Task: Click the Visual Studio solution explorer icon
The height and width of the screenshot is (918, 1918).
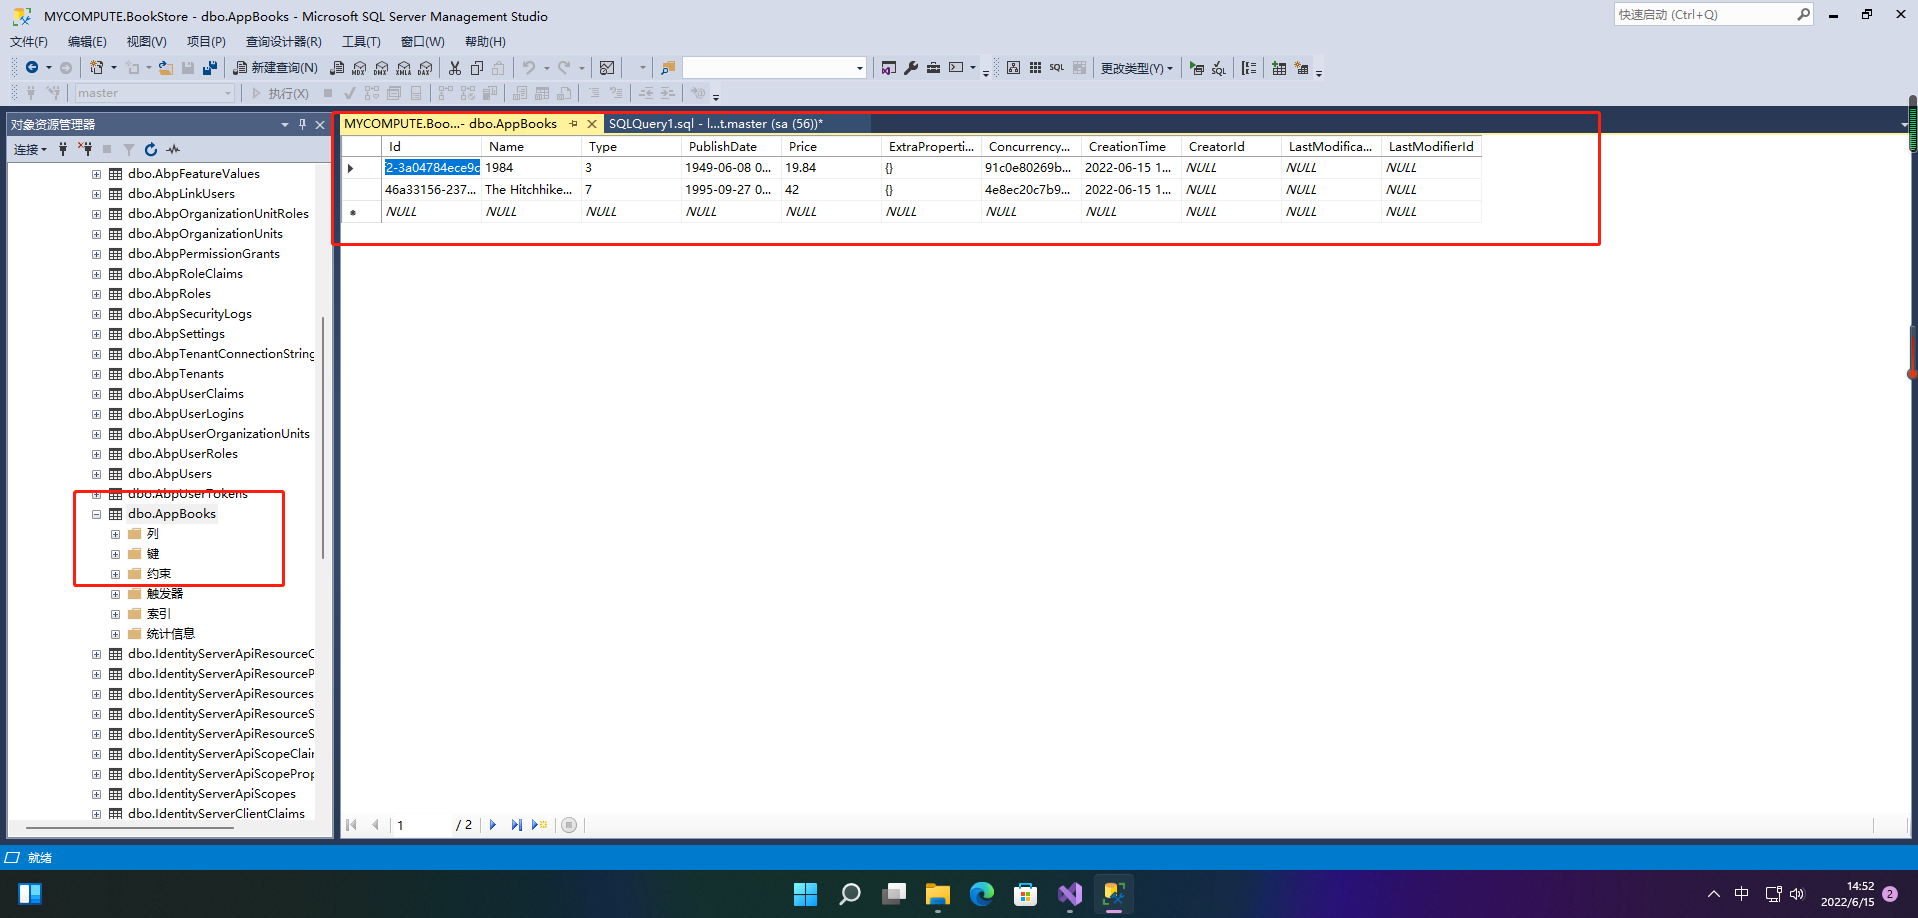Action: tap(889, 68)
